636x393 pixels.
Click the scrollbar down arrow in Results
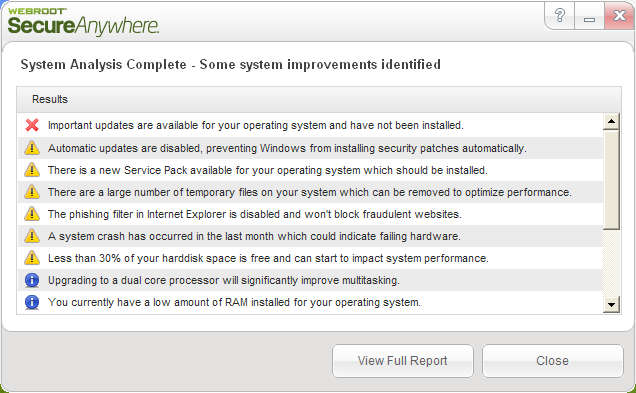pyautogui.click(x=611, y=305)
